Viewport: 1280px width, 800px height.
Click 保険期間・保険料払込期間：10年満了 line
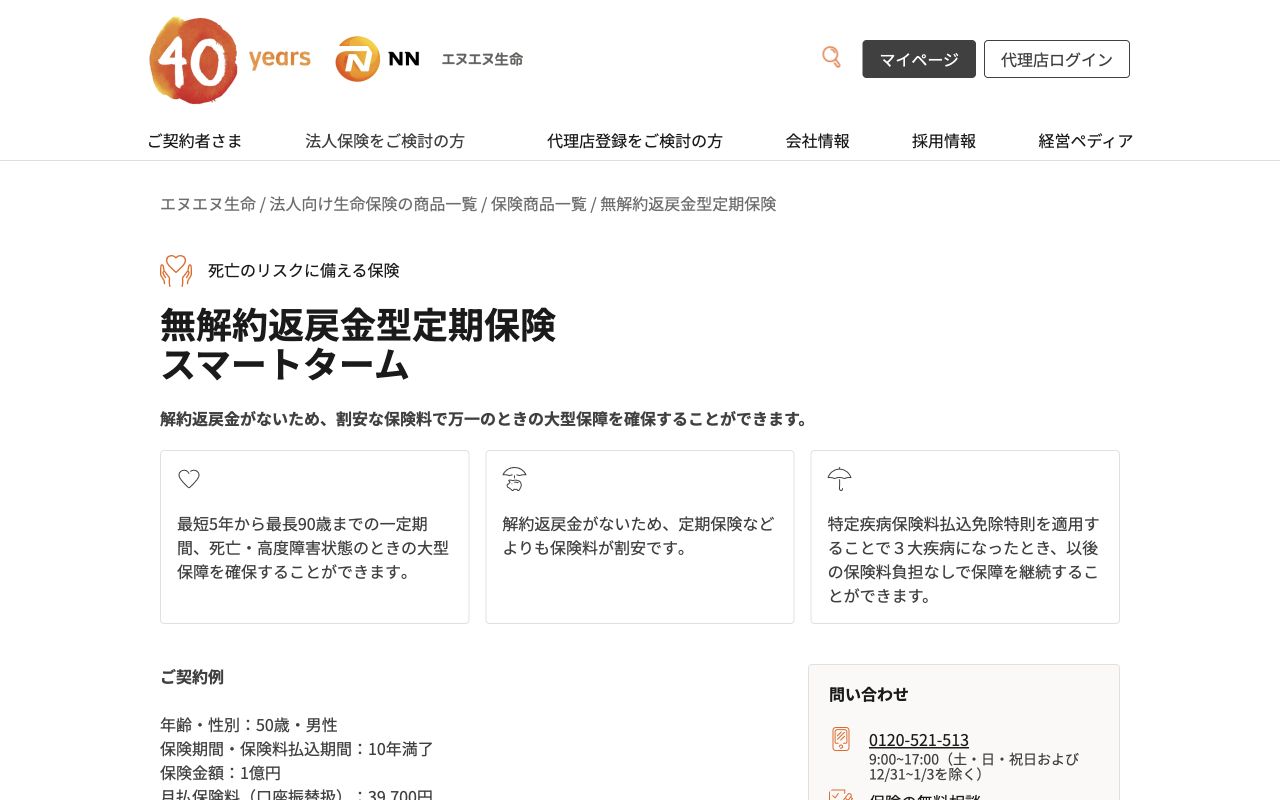pos(297,749)
